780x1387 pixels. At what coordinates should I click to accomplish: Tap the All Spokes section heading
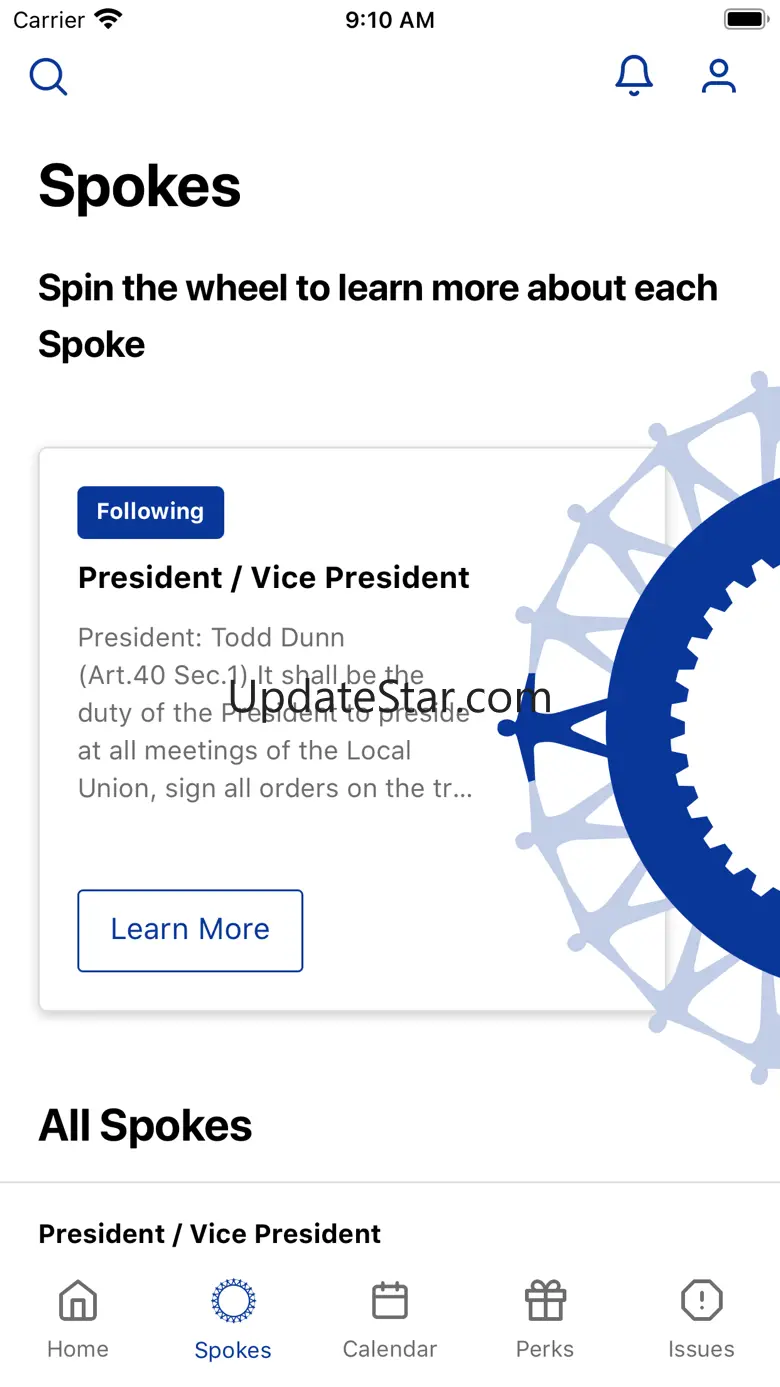coord(146,1126)
